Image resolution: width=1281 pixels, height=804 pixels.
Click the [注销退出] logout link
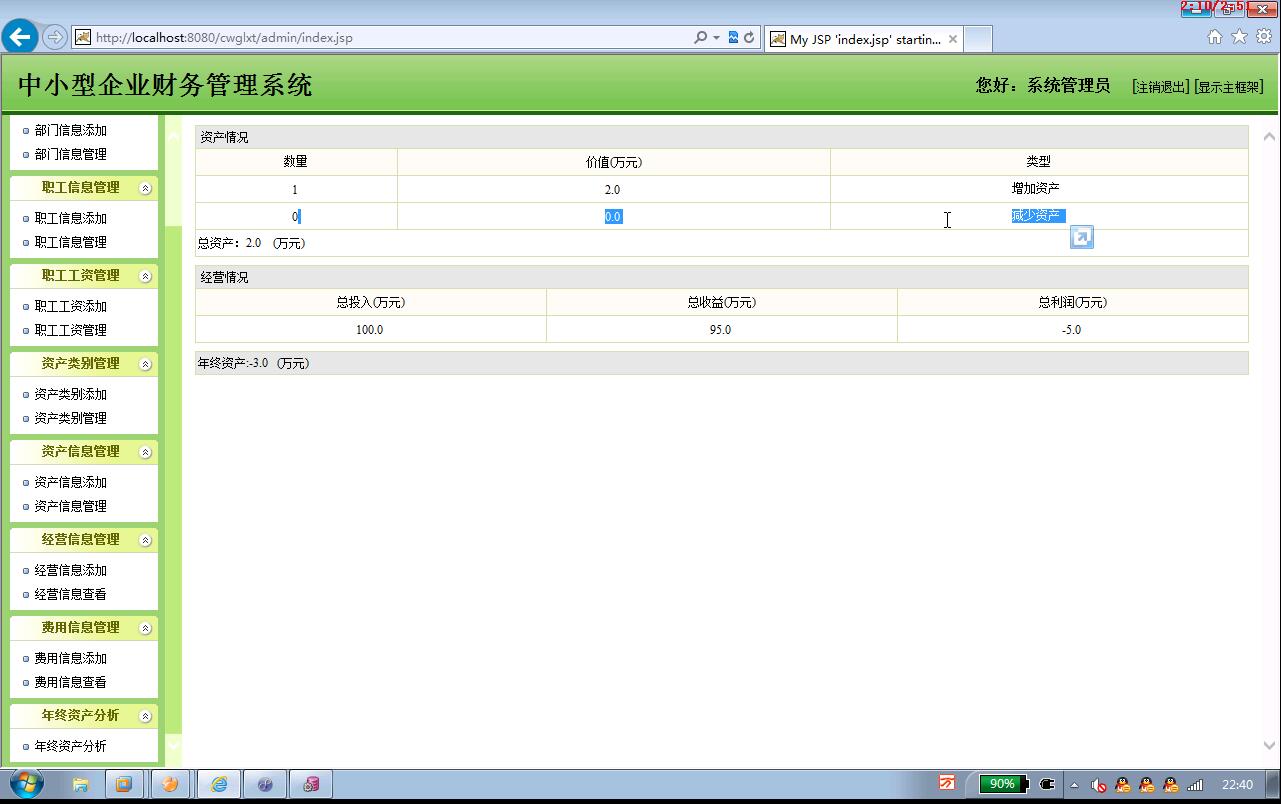pyautogui.click(x=1161, y=87)
